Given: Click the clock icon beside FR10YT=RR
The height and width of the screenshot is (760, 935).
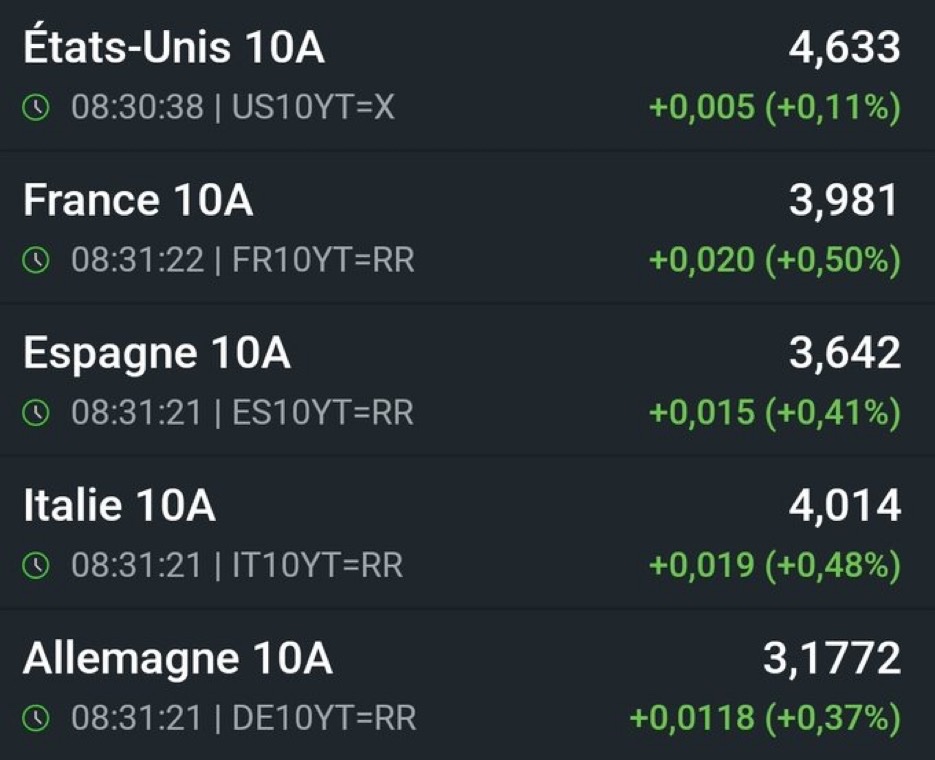Looking at the screenshot, I should click(x=36, y=260).
